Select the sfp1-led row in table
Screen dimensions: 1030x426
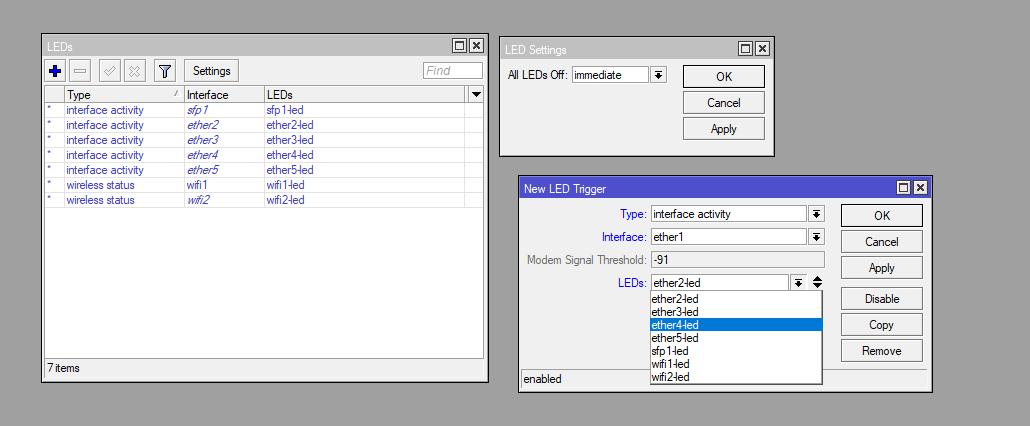pos(264,110)
